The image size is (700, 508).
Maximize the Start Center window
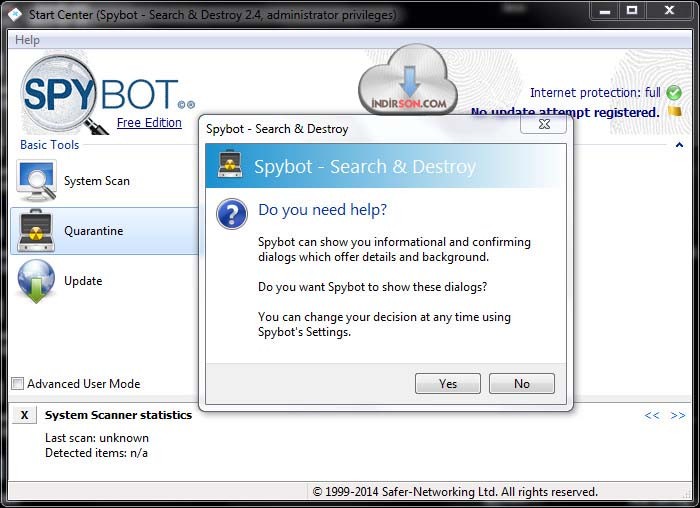[632, 11]
